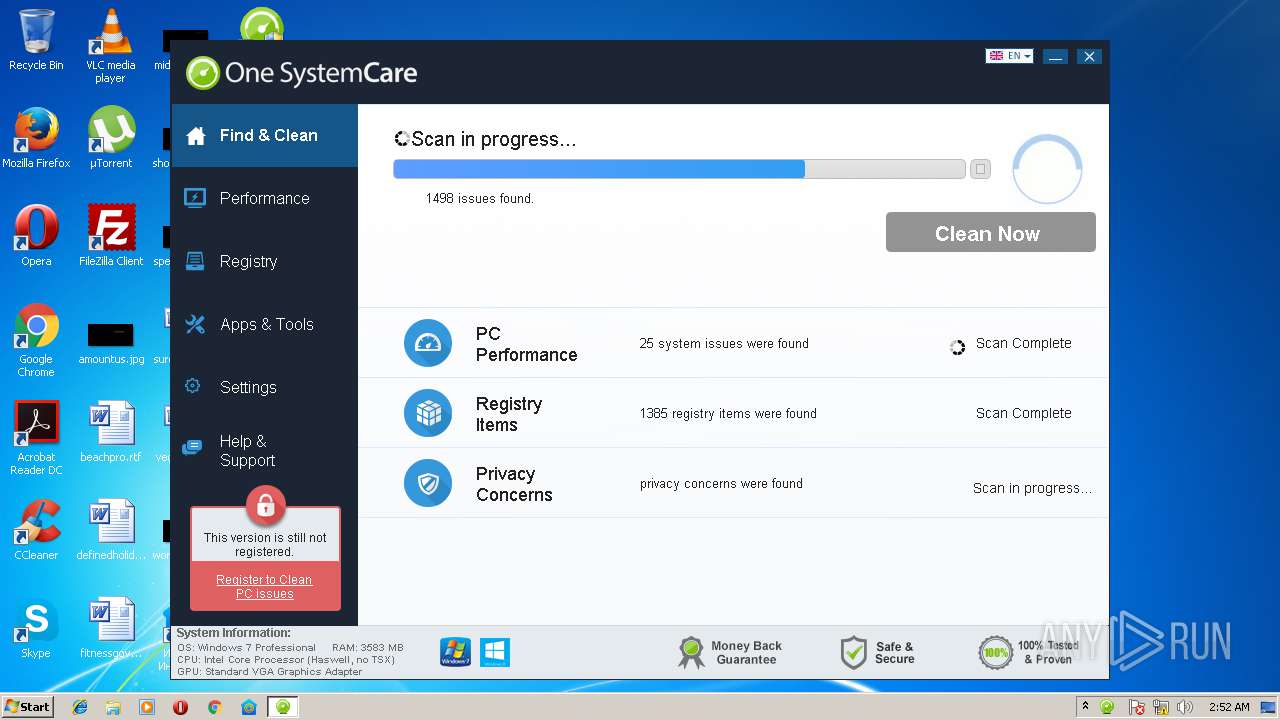The width and height of the screenshot is (1280, 720).
Task: Click the Settings gear icon
Action: [x=193, y=386]
